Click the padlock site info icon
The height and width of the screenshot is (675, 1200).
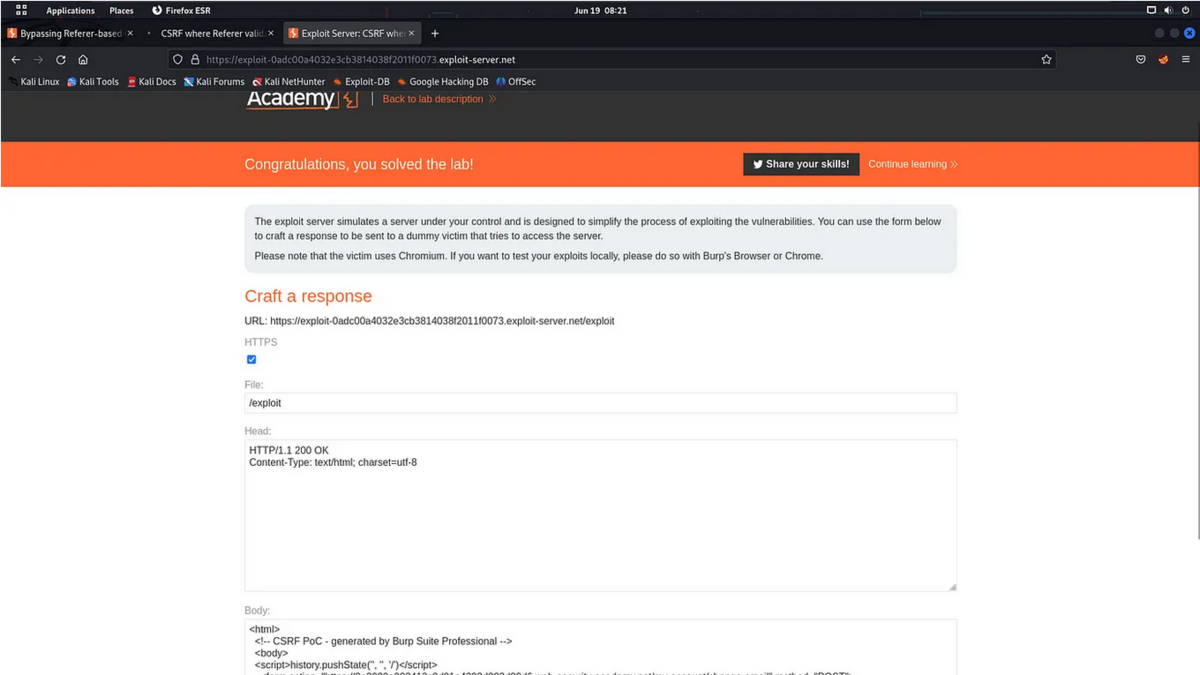(195, 60)
